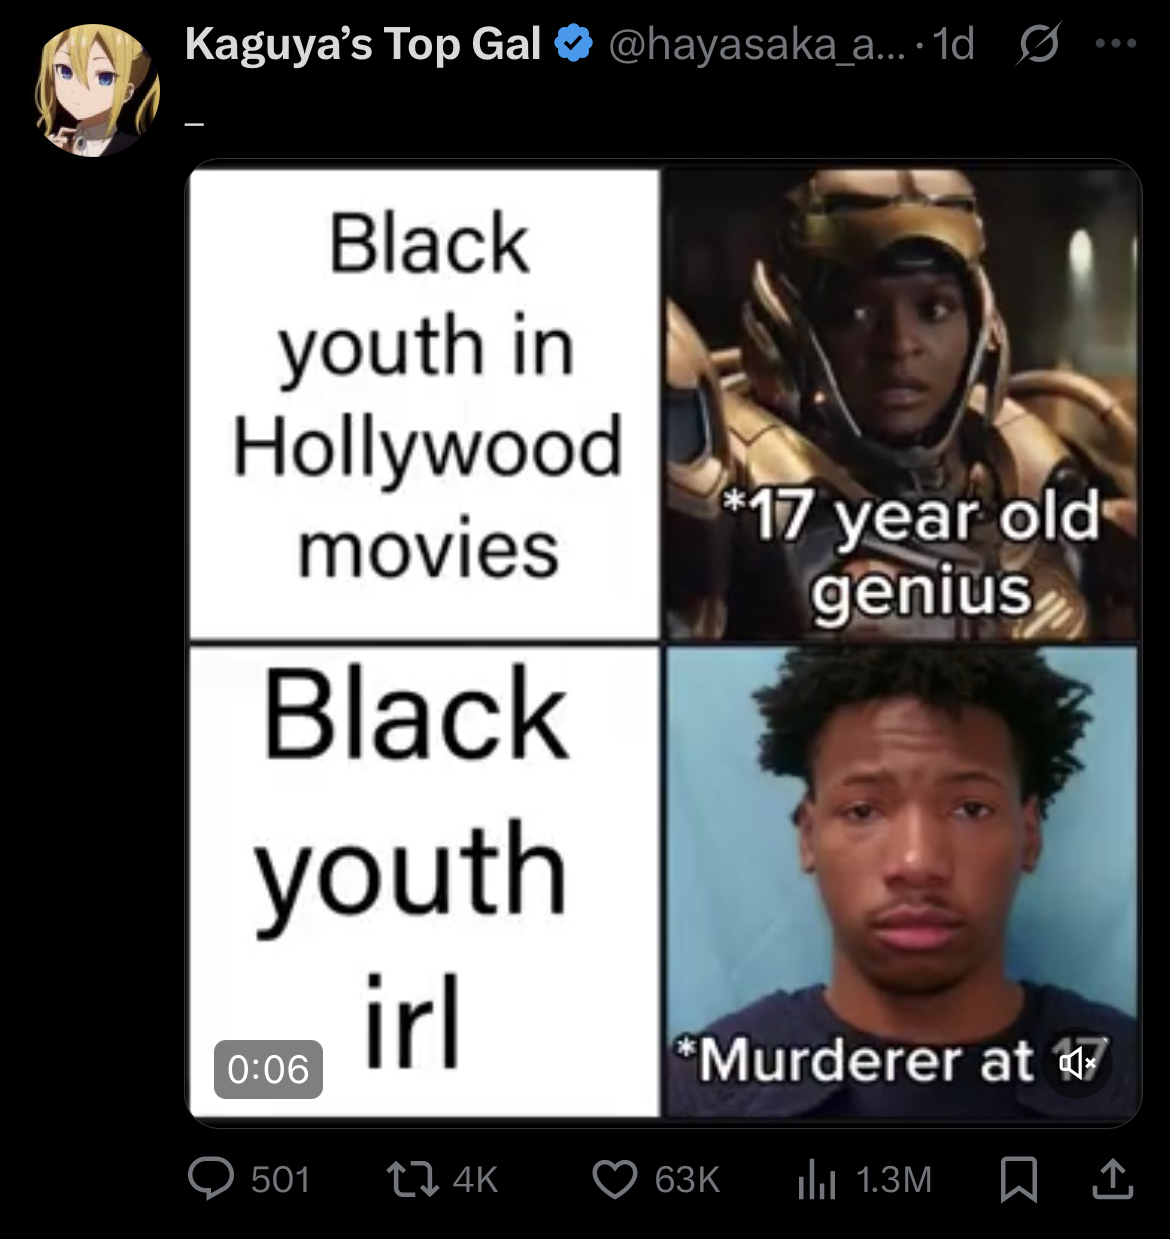Image resolution: width=1170 pixels, height=1239 pixels.
Task: Bookmark this post
Action: pos(1019,1180)
